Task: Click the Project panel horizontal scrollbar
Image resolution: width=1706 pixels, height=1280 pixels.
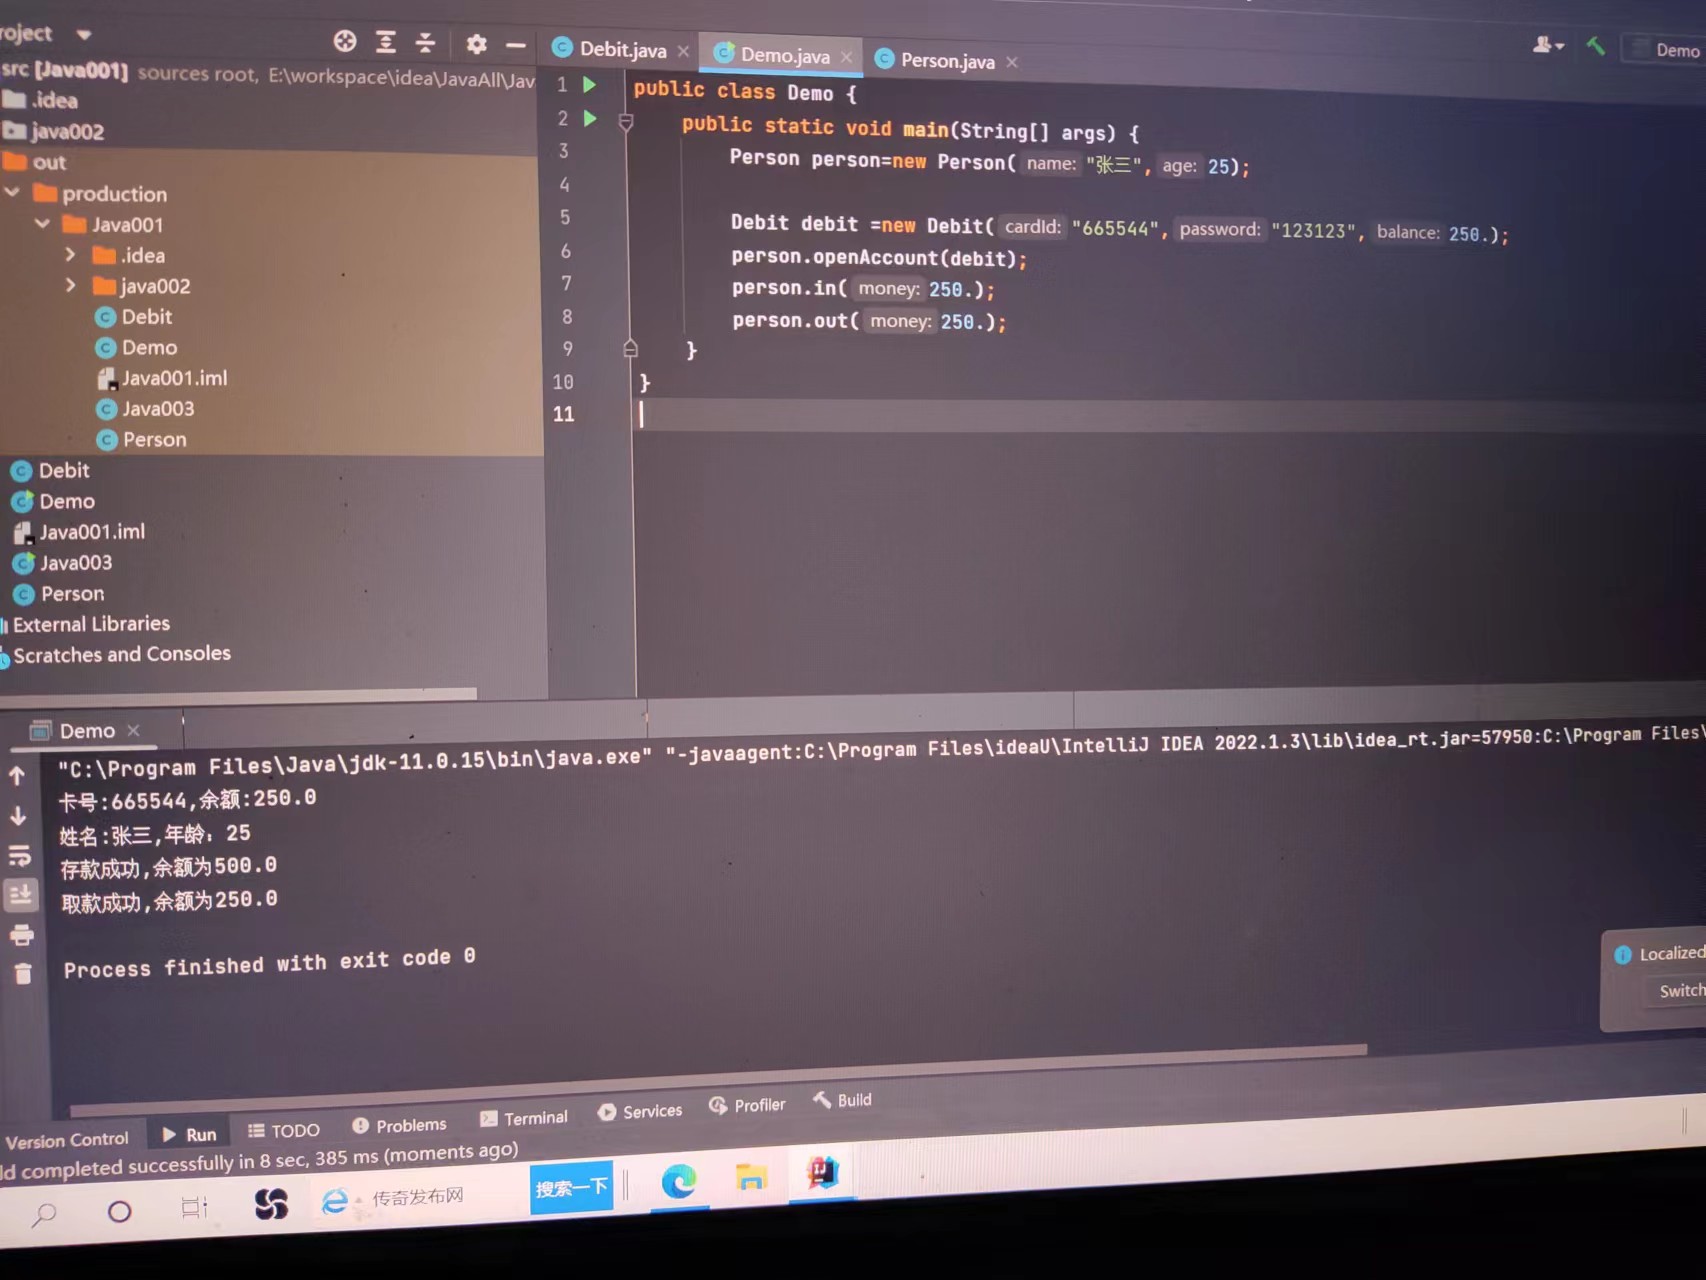Action: click(x=238, y=693)
